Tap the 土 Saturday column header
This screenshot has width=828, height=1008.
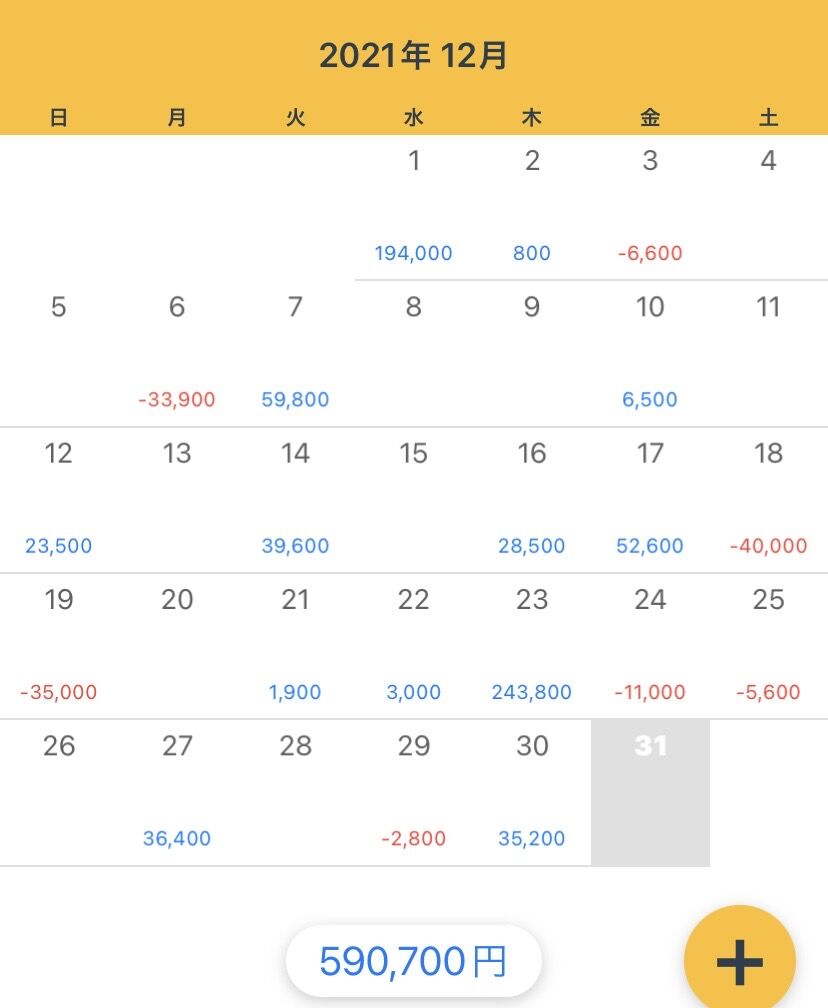pyautogui.click(x=768, y=118)
